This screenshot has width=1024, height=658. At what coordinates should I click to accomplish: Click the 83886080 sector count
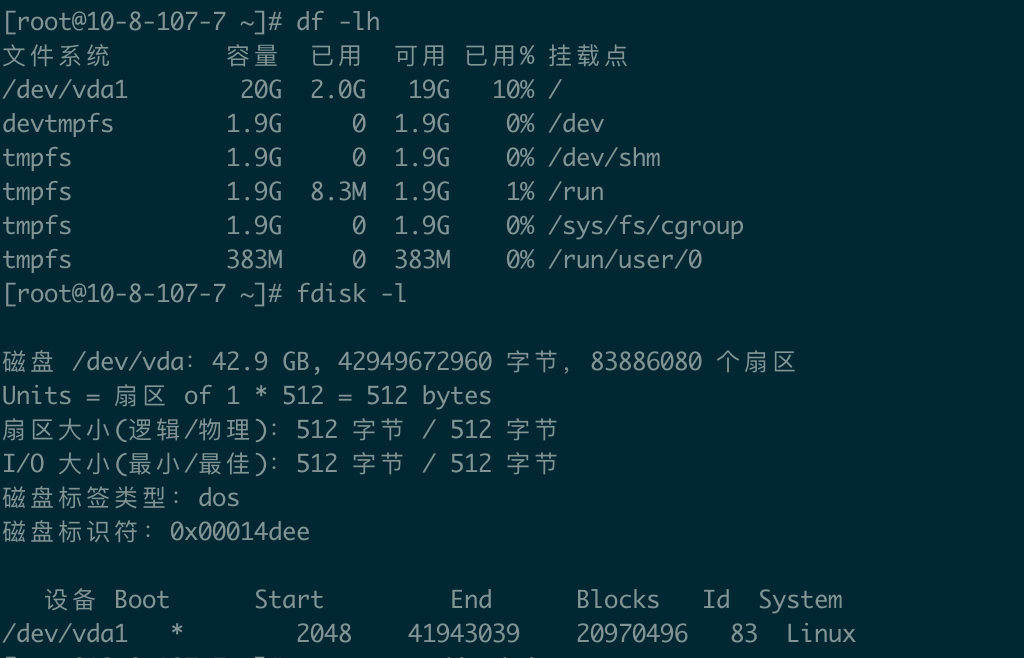646,361
